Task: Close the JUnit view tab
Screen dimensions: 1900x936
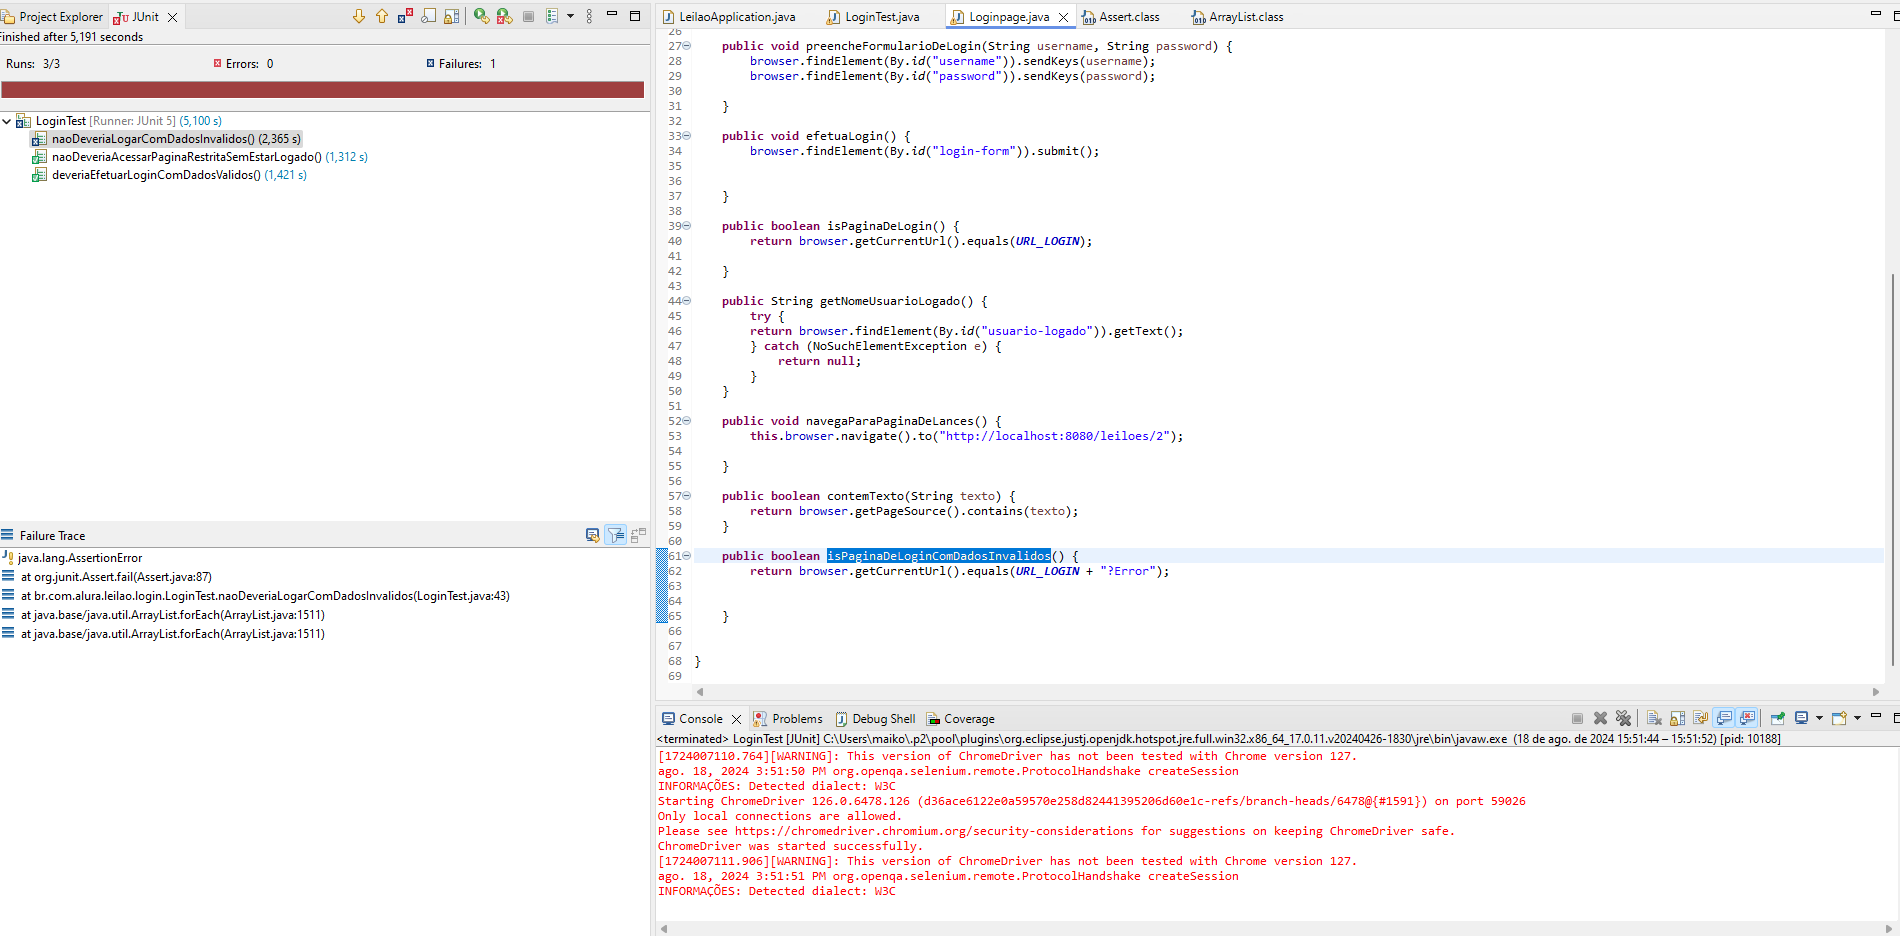Action: [172, 17]
